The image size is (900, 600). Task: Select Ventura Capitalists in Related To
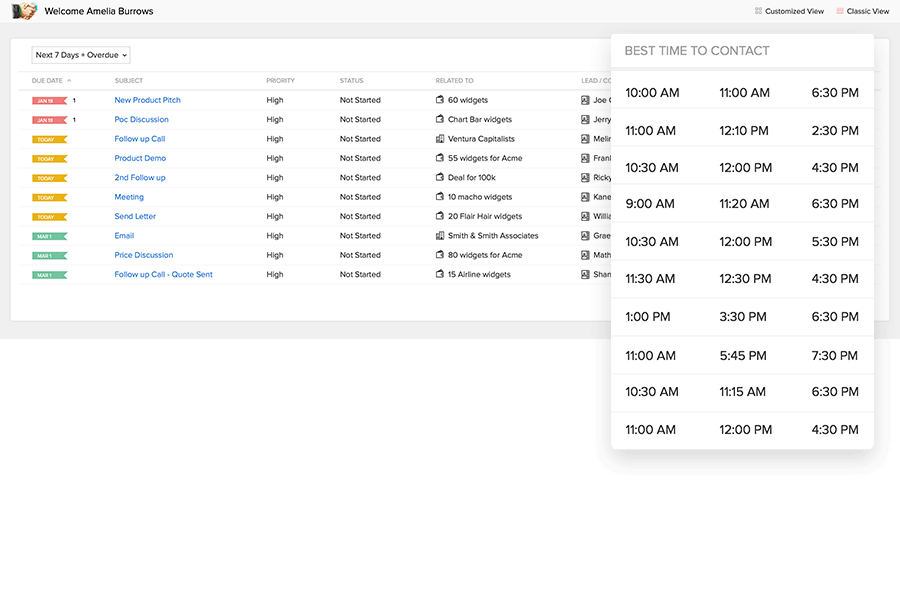coord(481,139)
